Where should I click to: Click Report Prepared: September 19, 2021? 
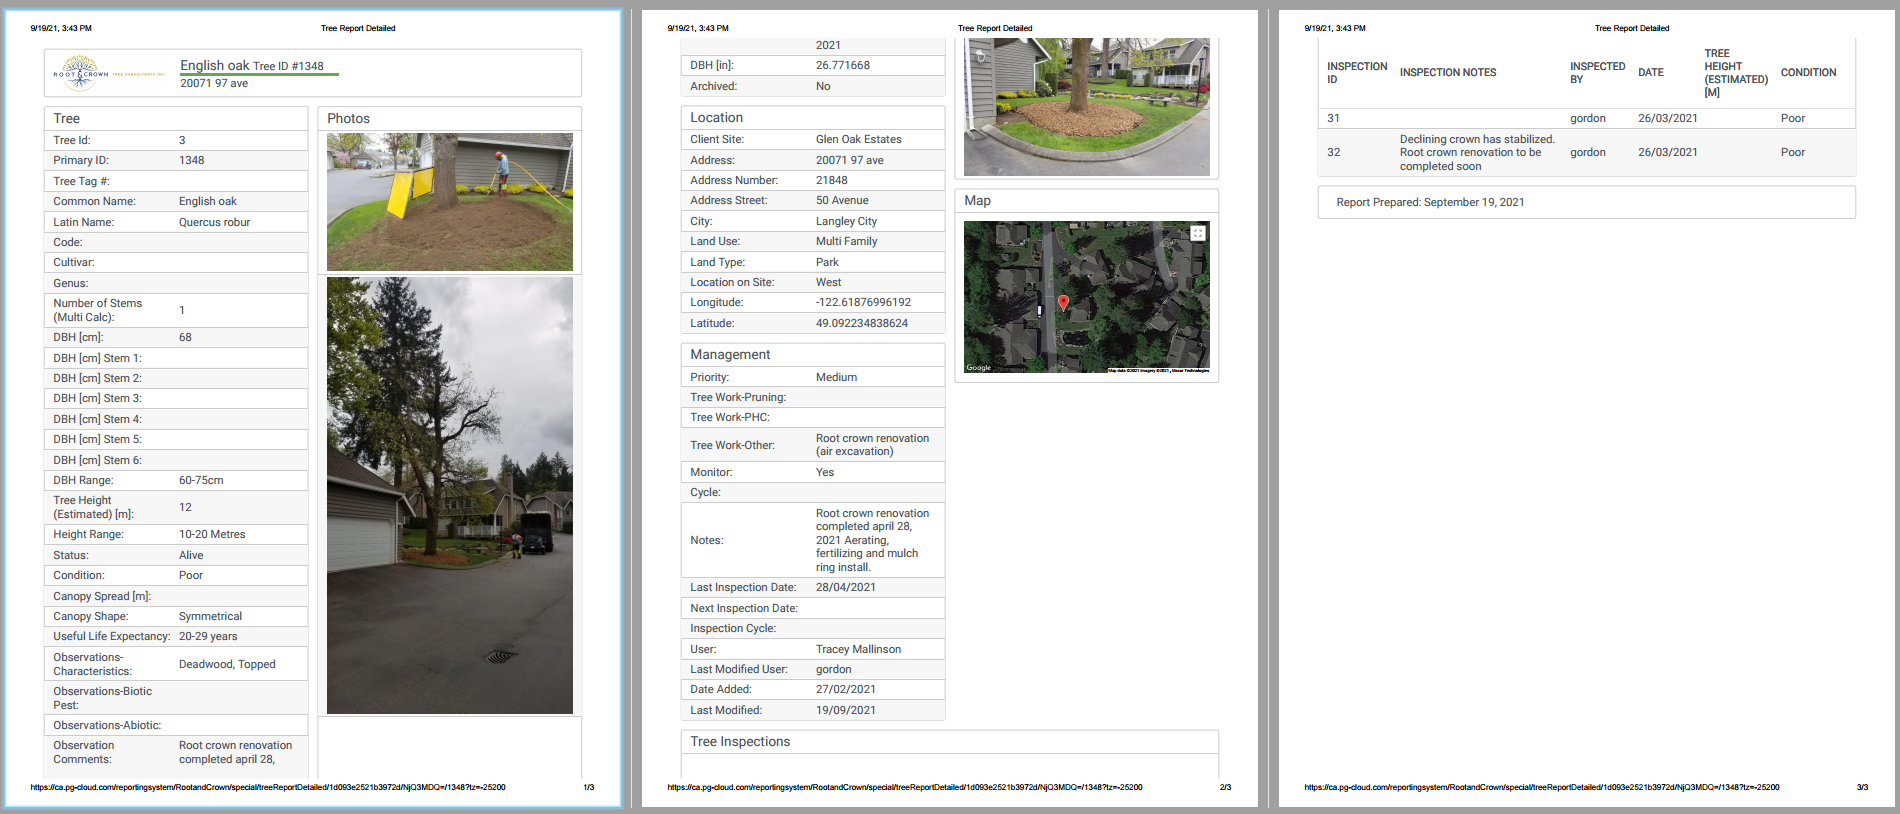(1430, 202)
